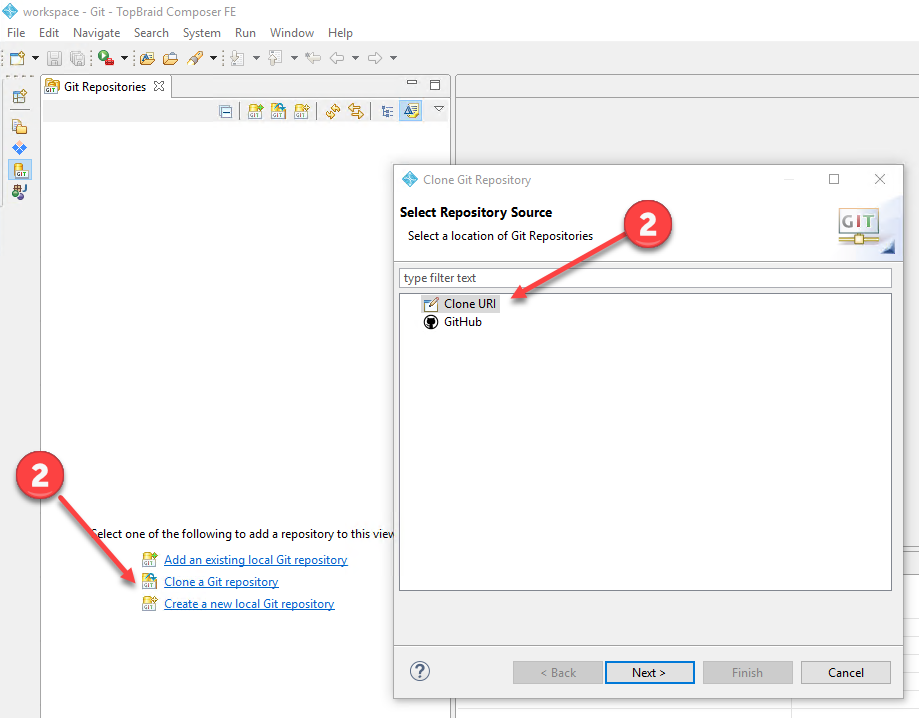Click the Cancel button in Clone dialog
The width and height of the screenshot is (919, 718).
pos(846,673)
